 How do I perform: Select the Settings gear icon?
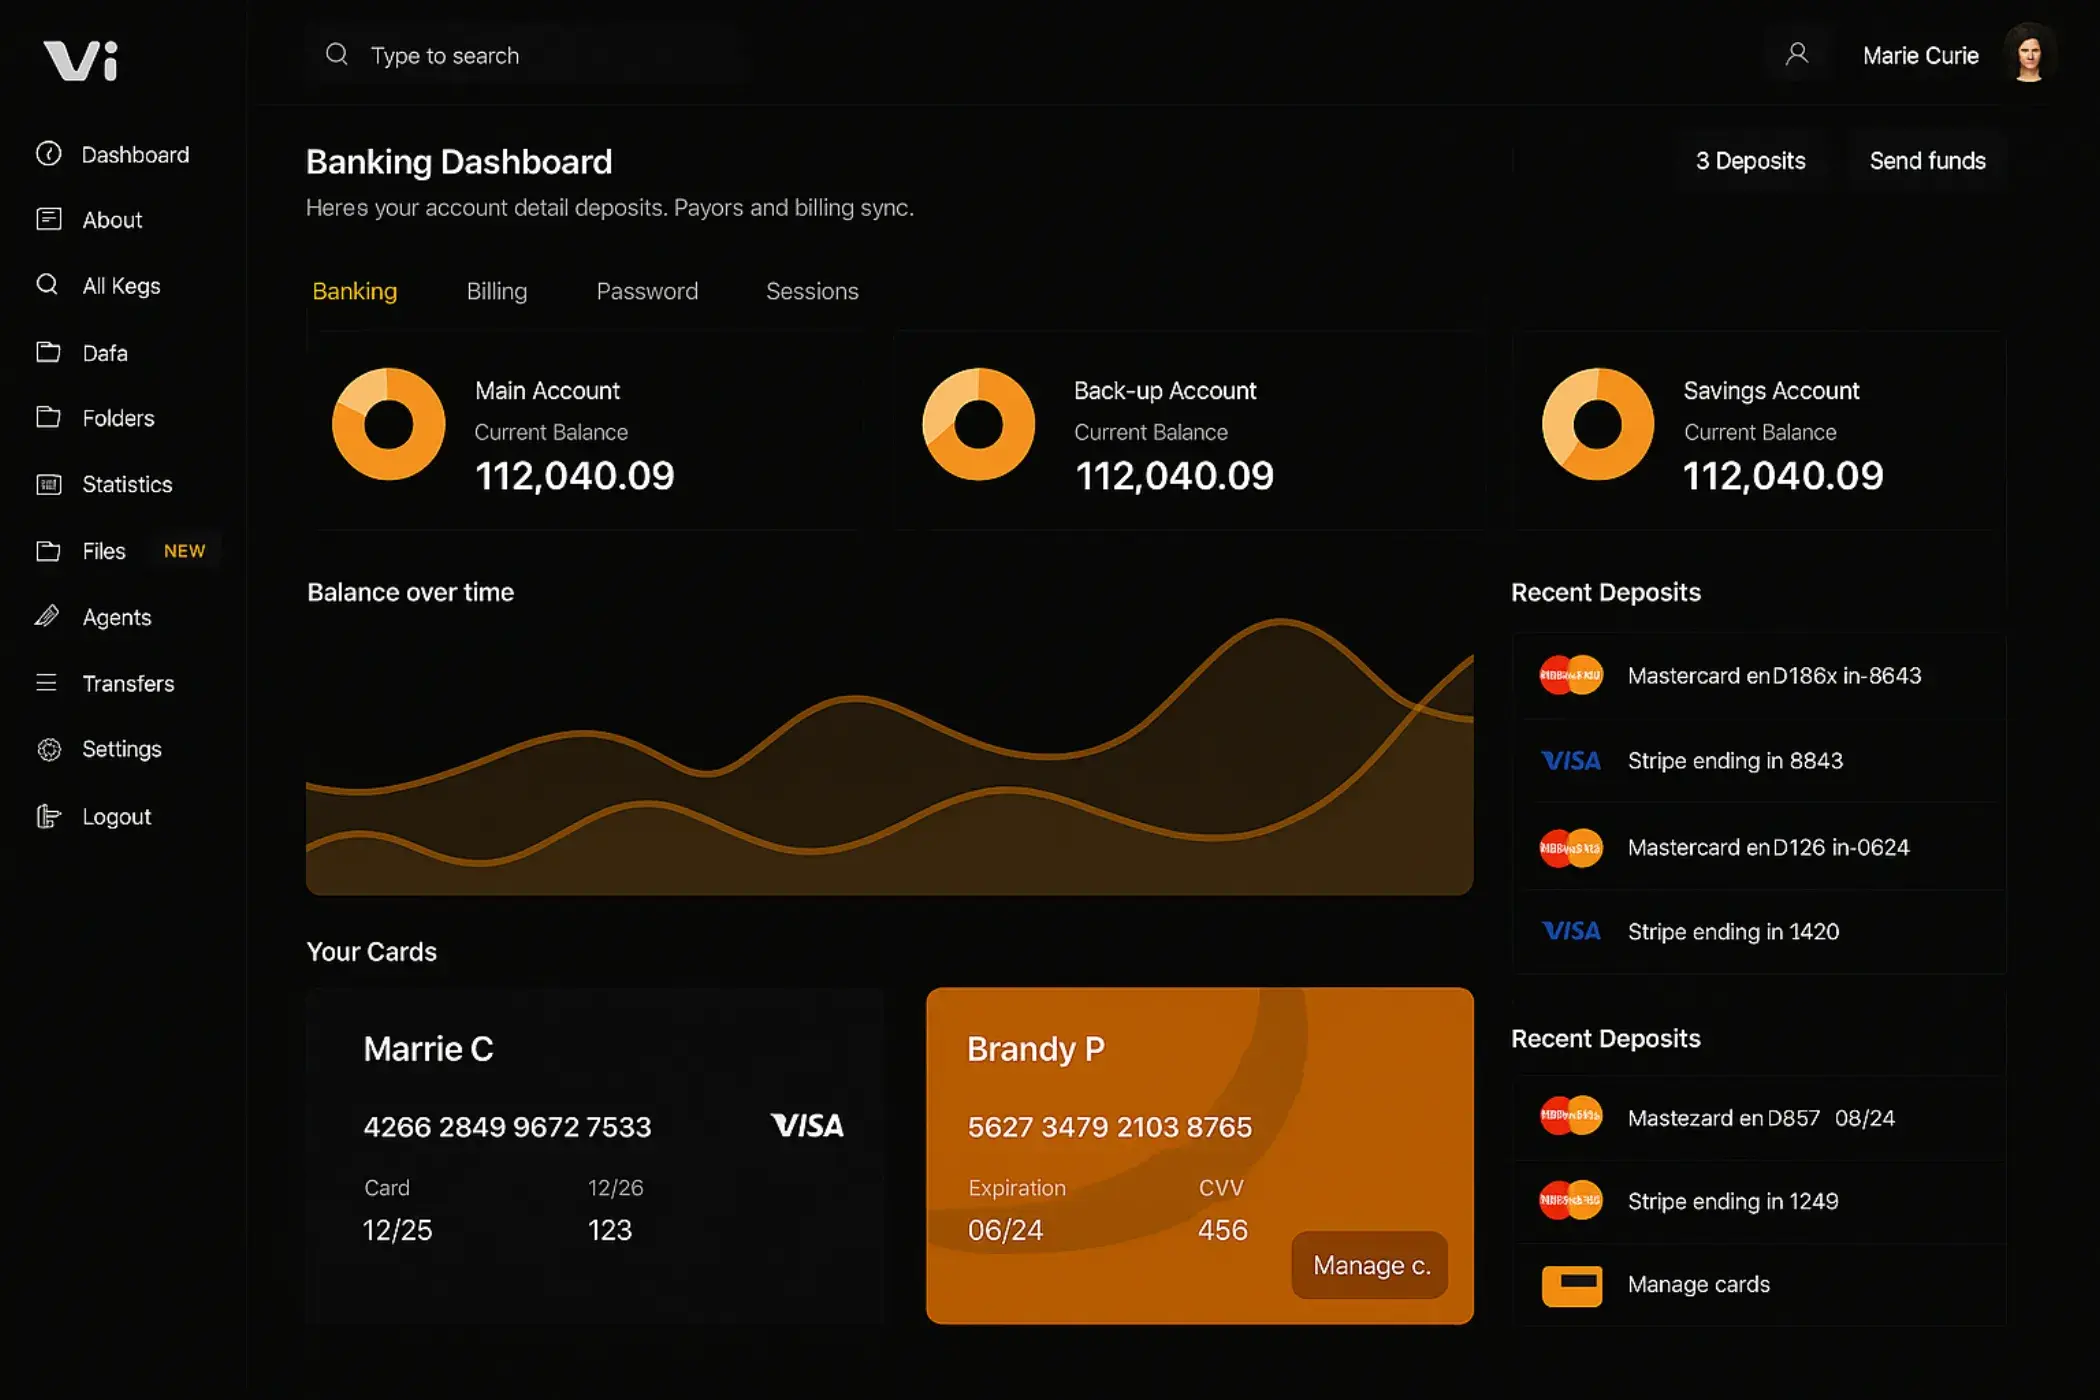[49, 749]
